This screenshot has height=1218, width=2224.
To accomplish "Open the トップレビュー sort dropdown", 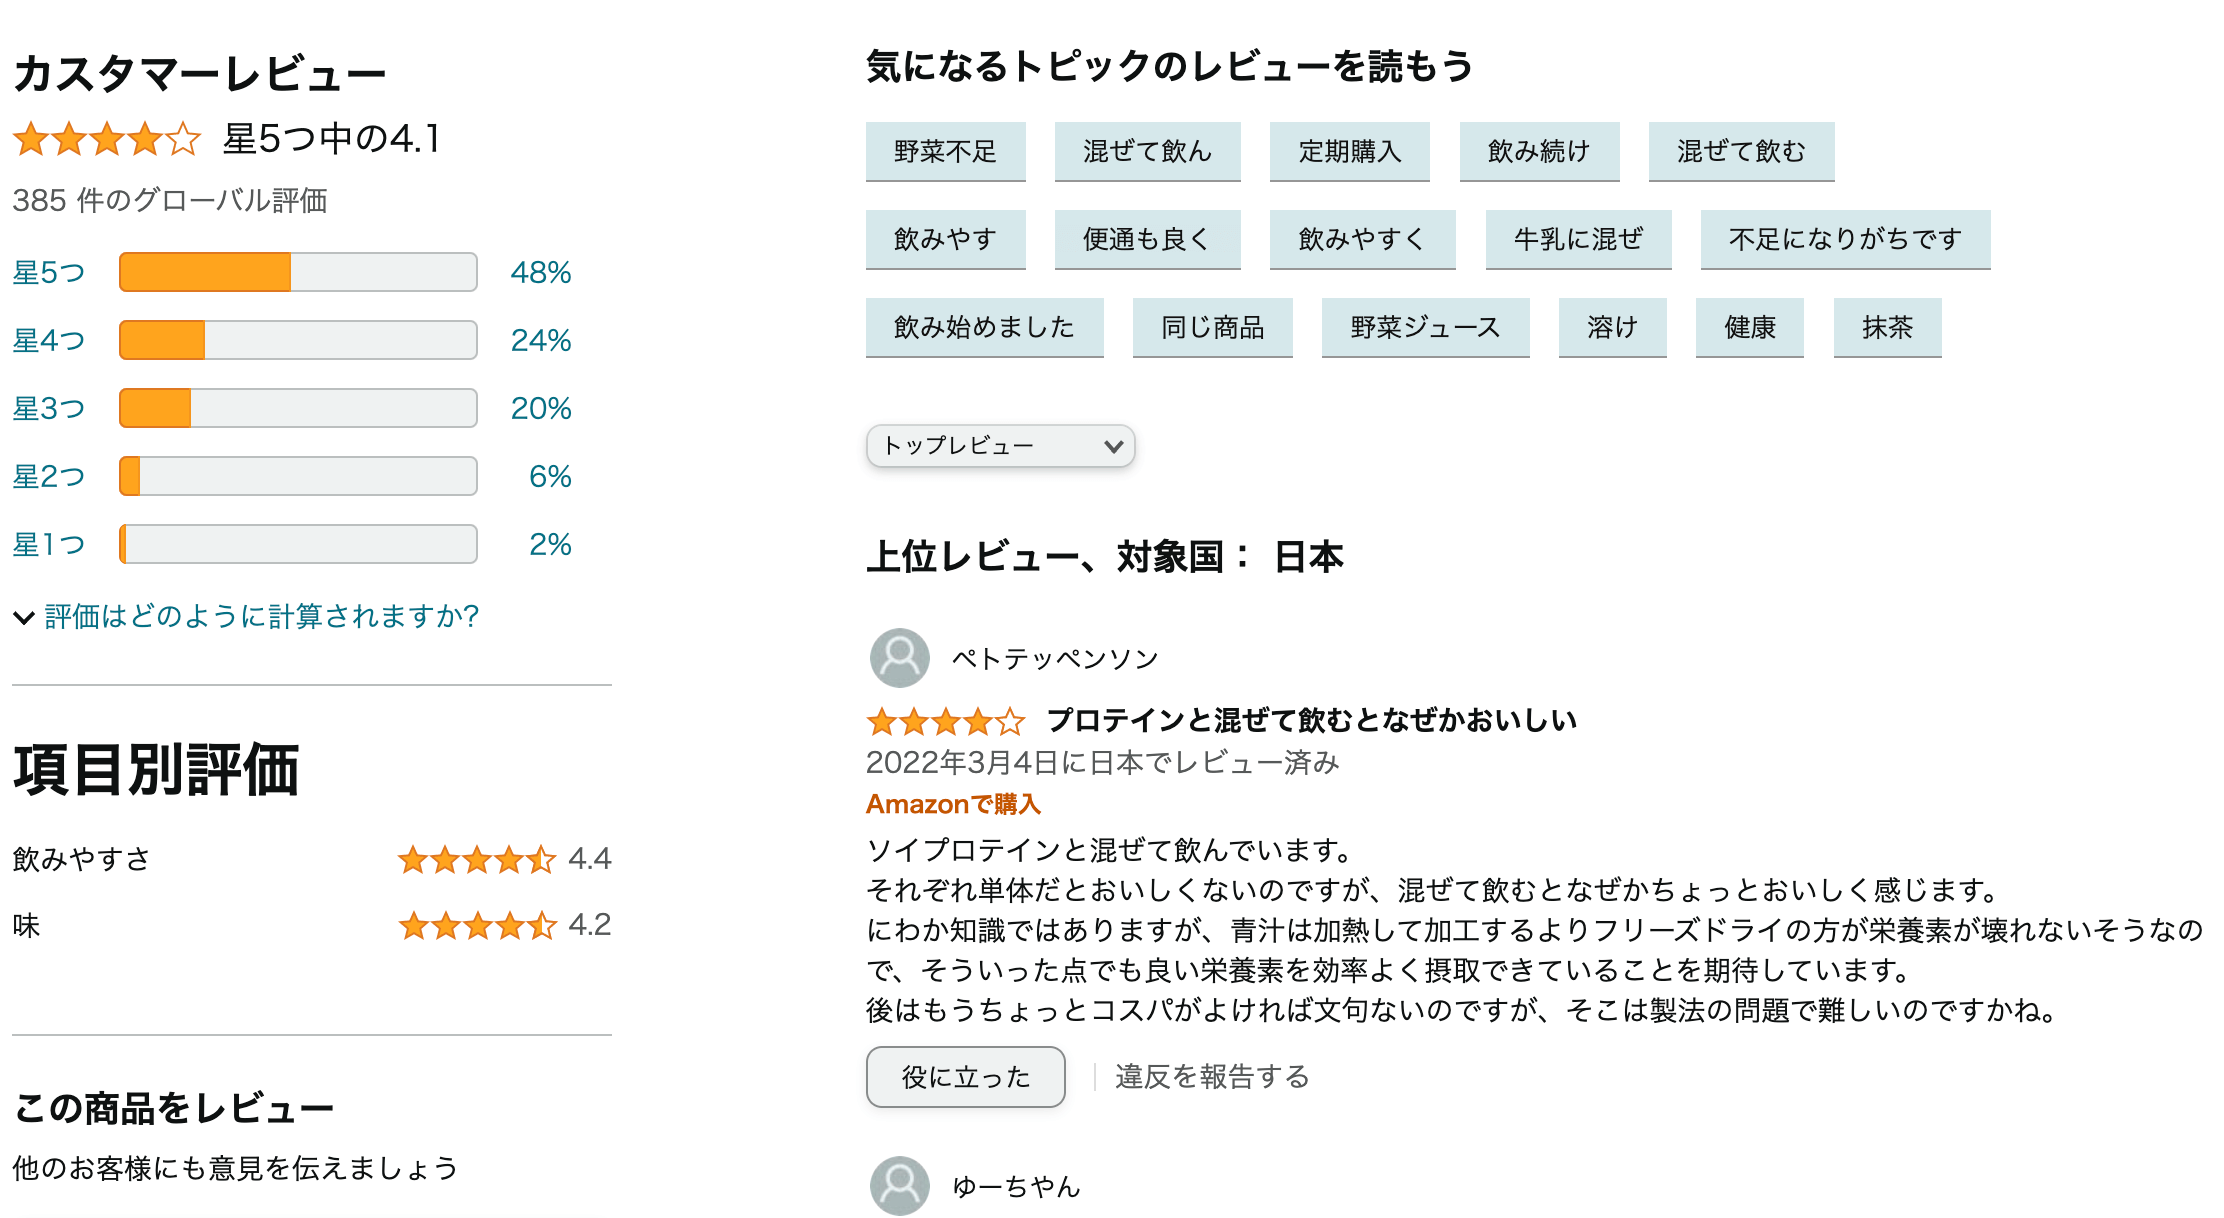I will [1000, 446].
